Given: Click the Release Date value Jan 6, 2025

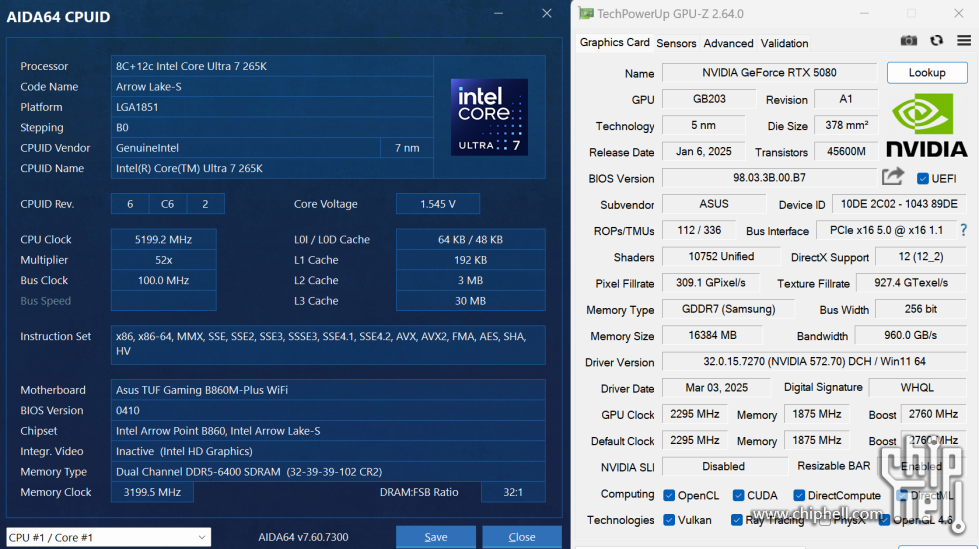Looking at the screenshot, I should (704, 151).
